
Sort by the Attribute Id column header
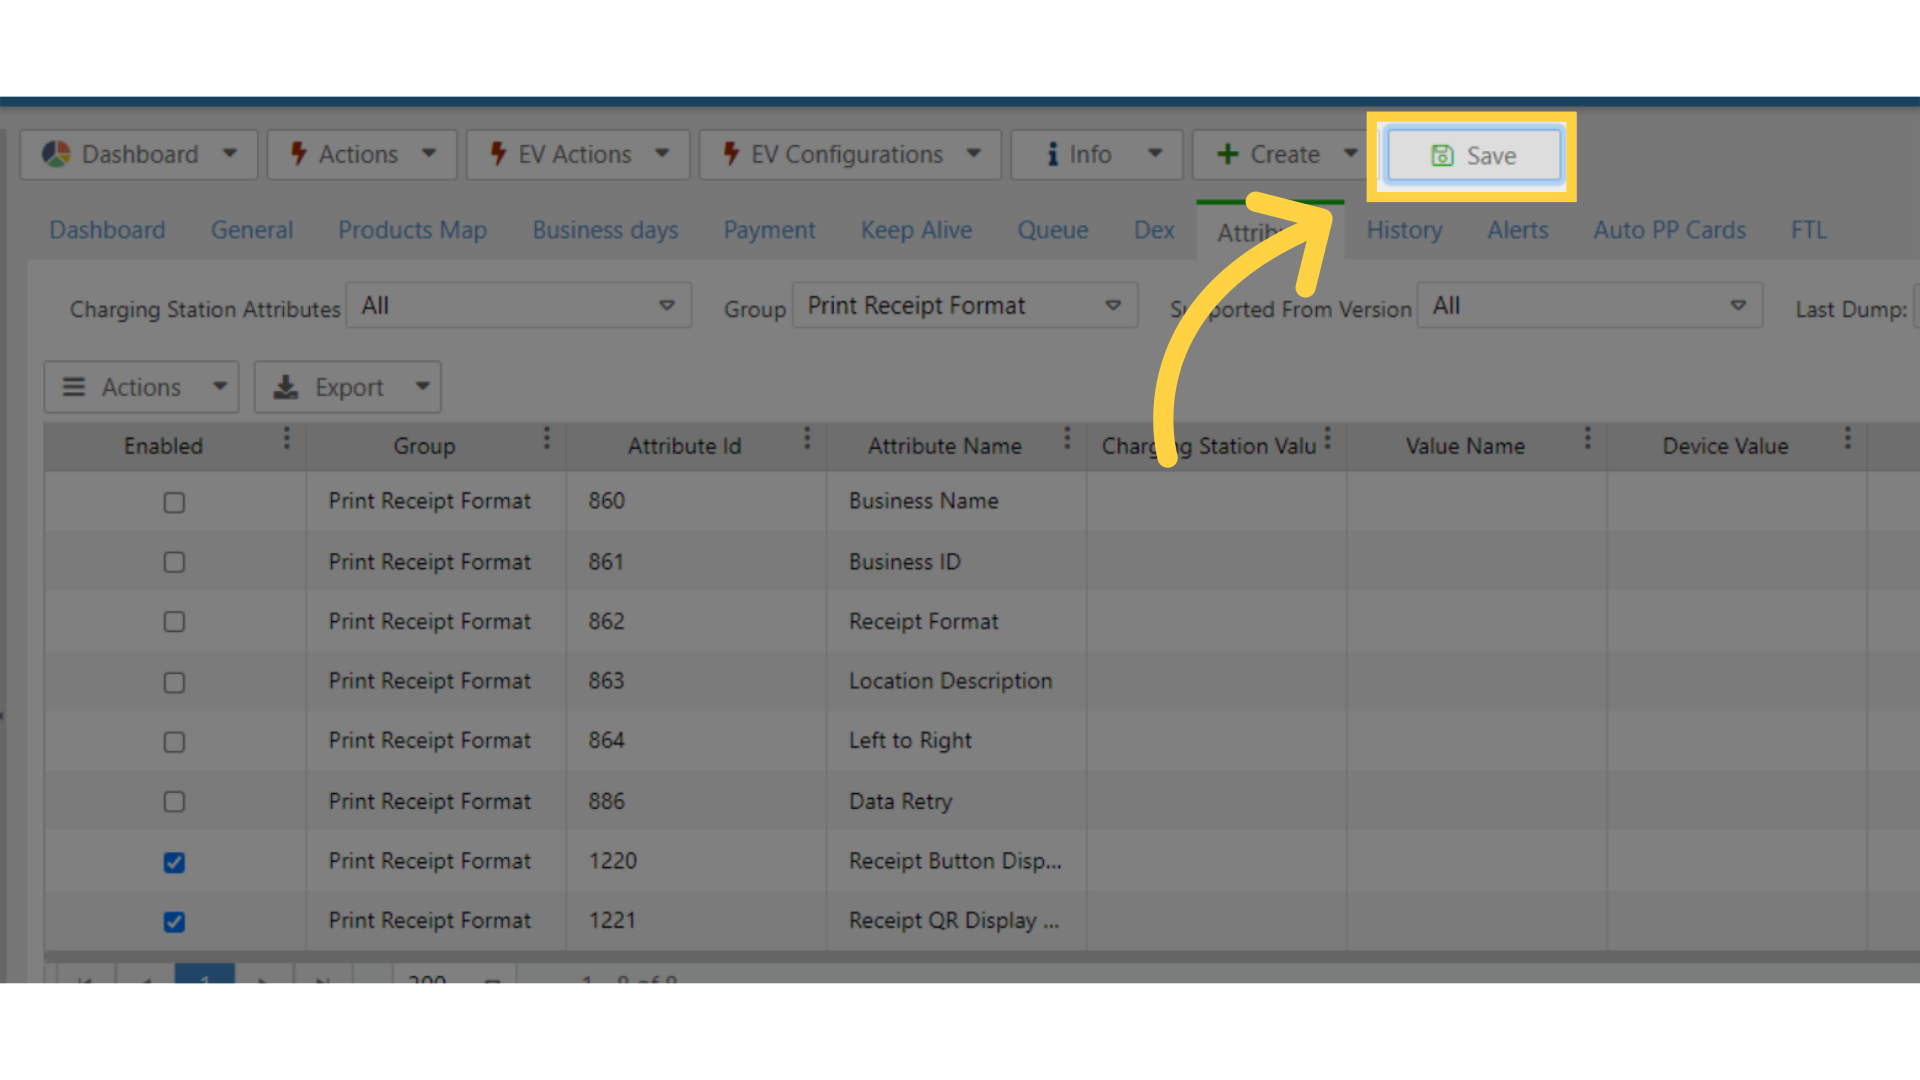(x=684, y=446)
